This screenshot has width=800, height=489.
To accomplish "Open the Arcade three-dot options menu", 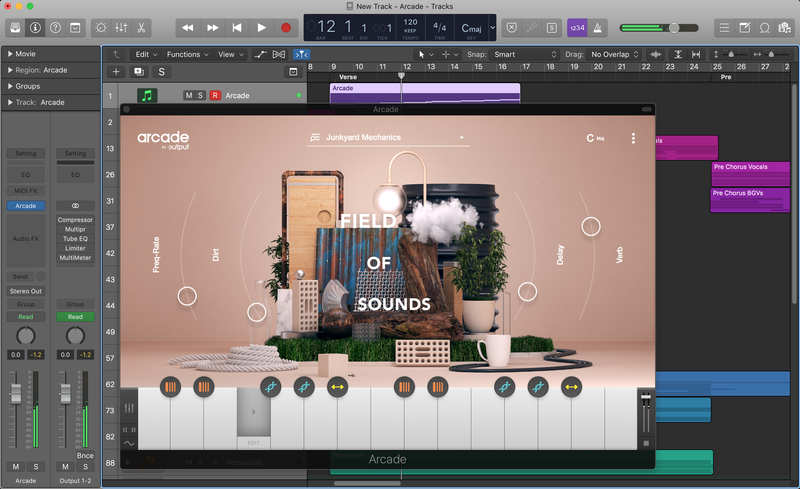I will 633,139.
